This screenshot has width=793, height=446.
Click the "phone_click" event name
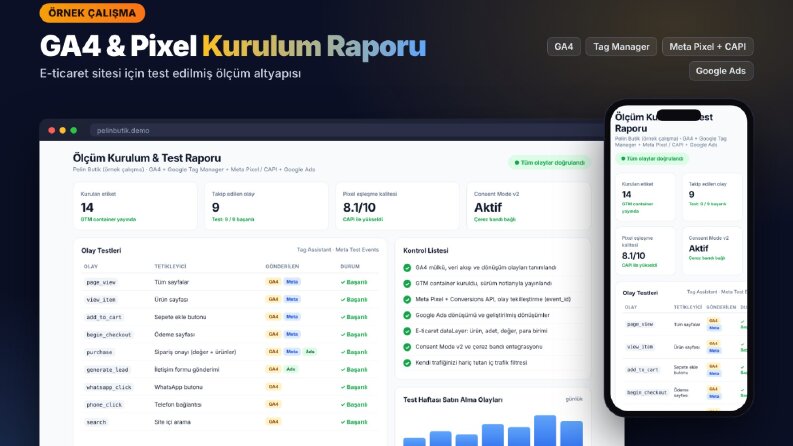(x=104, y=405)
